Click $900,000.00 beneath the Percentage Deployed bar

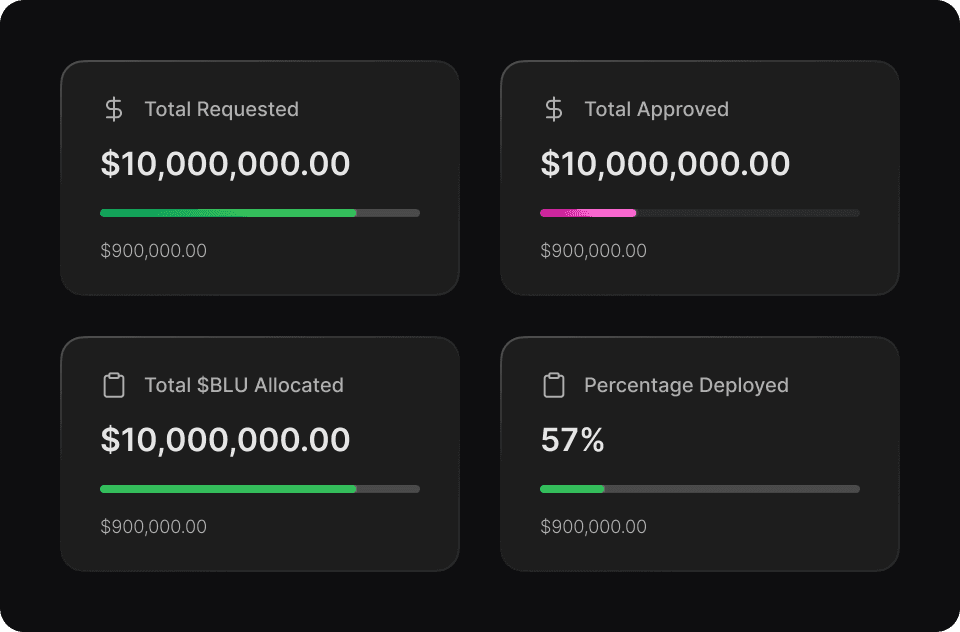593,527
